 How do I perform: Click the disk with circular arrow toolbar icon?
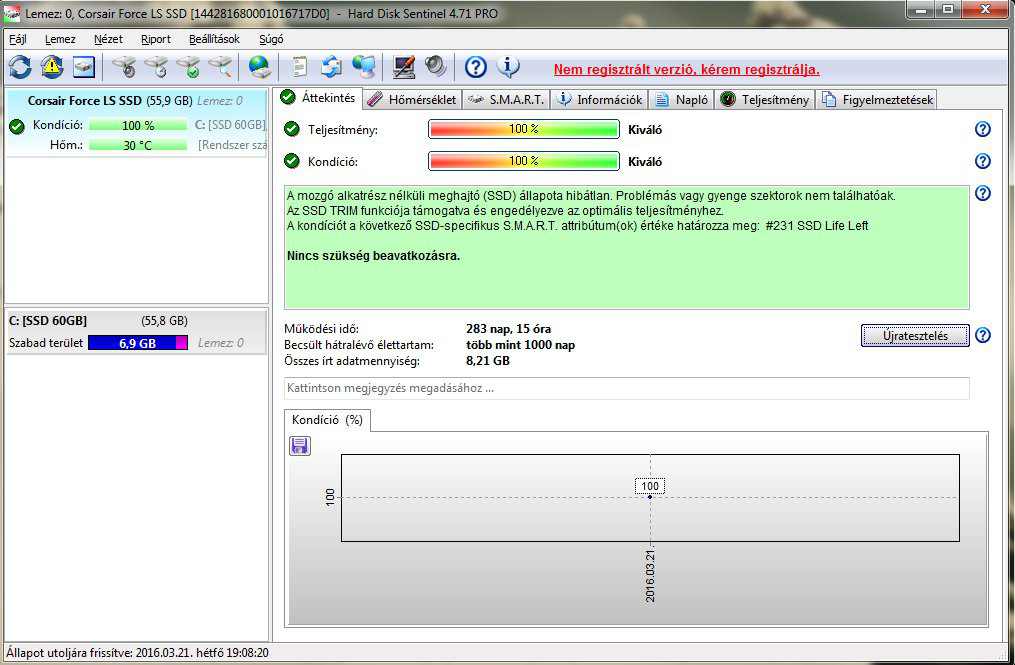(157, 67)
